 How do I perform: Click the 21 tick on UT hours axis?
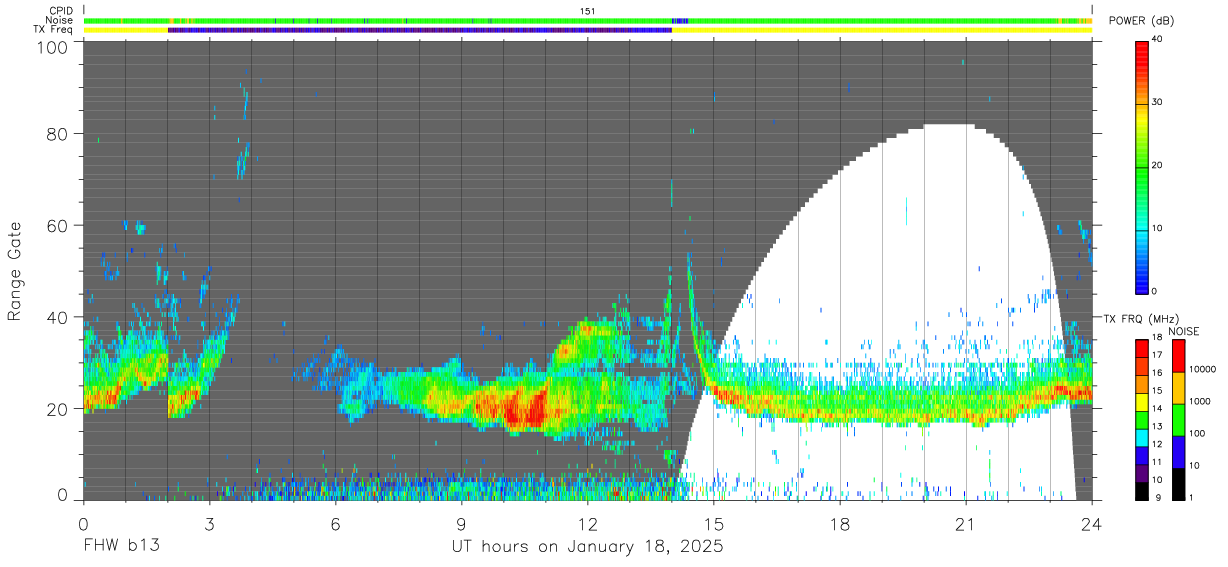(x=966, y=523)
